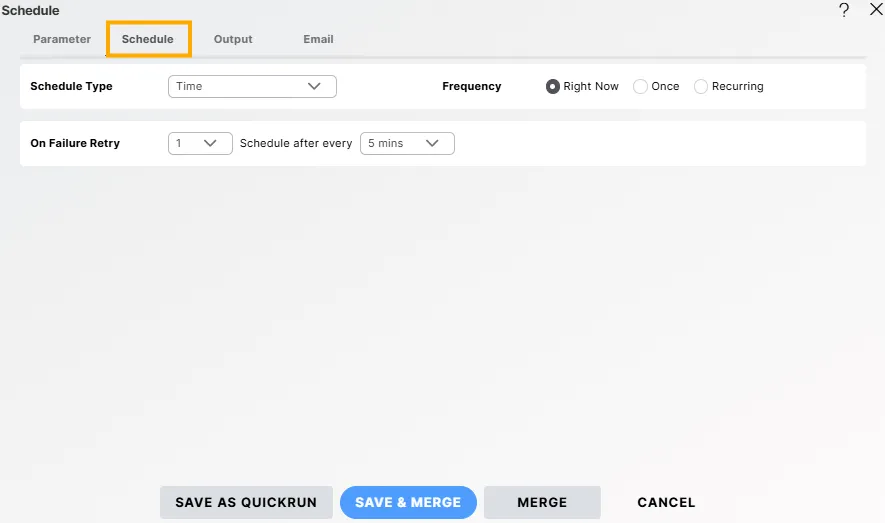Expand the Schedule Type dropdown showing Time
The height and width of the screenshot is (523, 885).
pos(252,86)
